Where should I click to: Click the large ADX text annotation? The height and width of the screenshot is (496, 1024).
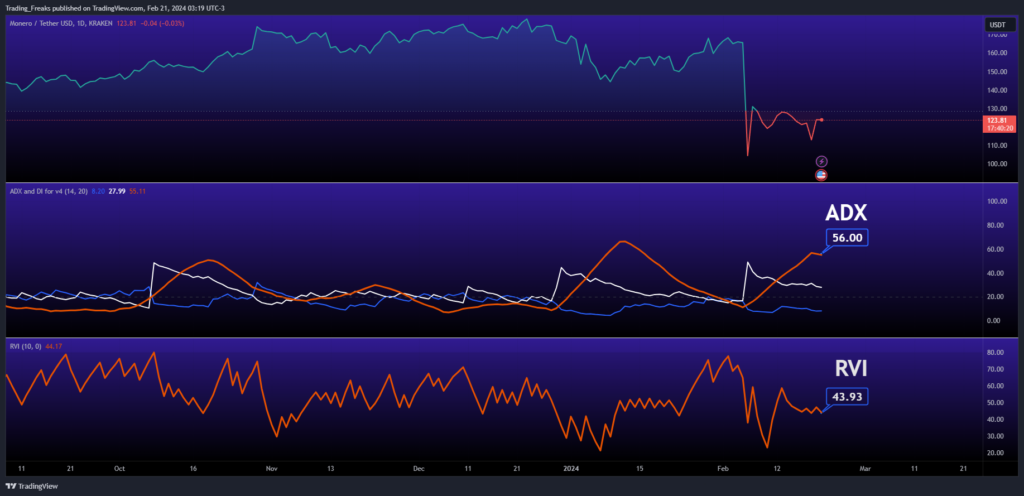tap(846, 212)
